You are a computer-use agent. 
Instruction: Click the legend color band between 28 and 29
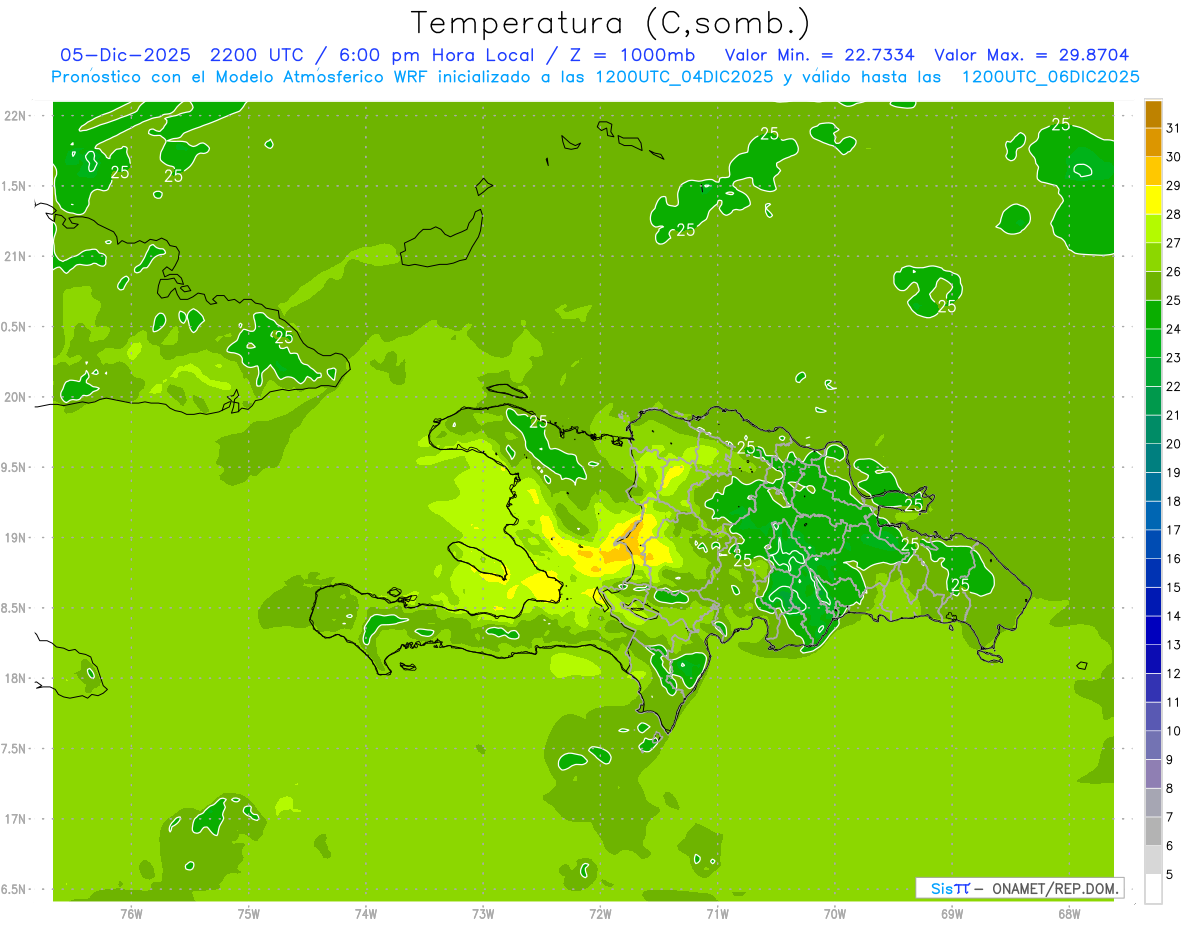coord(1153,200)
